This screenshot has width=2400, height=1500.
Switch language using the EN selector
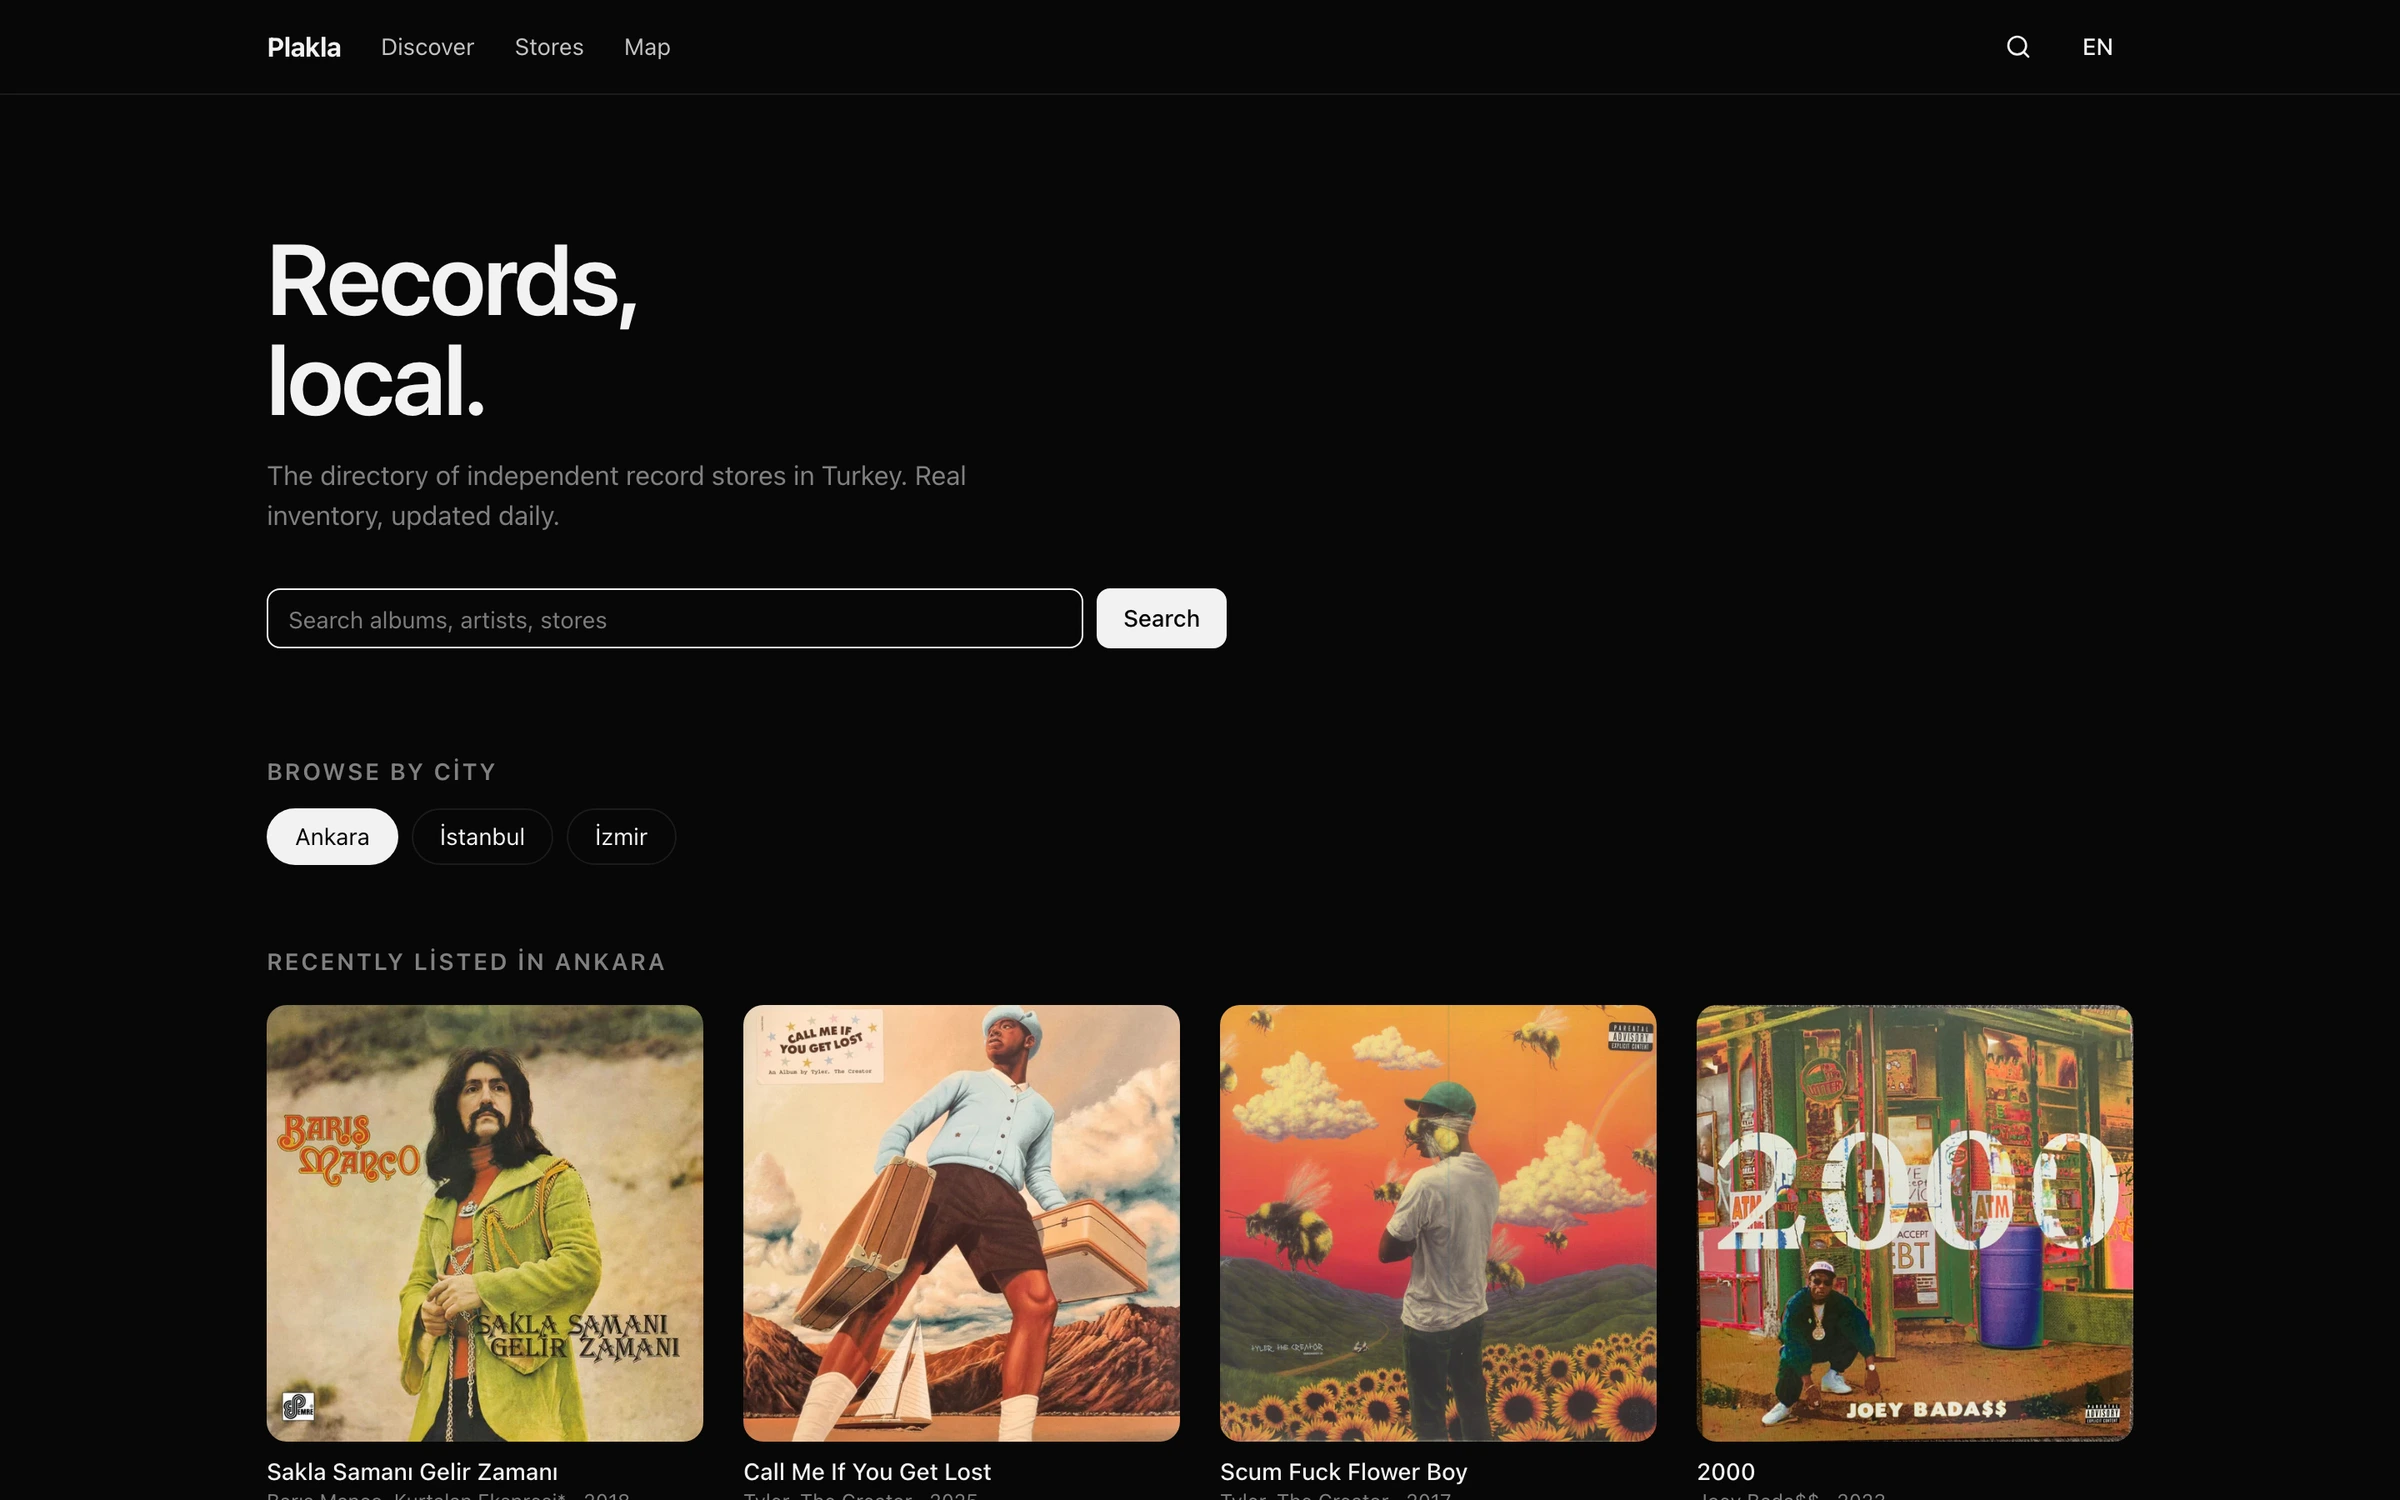point(2097,47)
